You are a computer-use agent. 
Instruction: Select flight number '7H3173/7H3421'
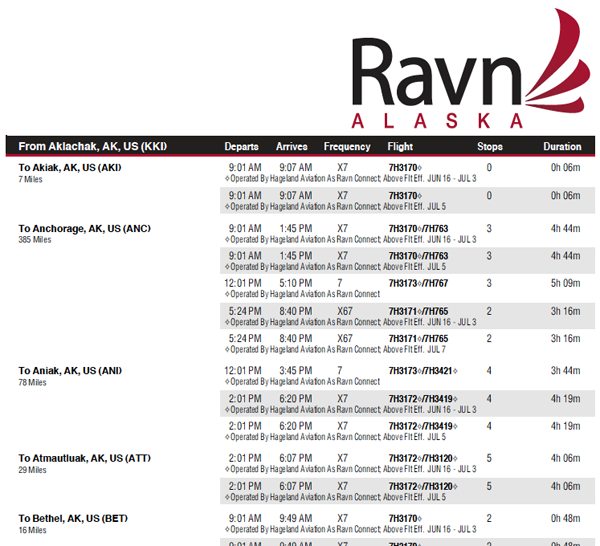pyautogui.click(x=423, y=371)
